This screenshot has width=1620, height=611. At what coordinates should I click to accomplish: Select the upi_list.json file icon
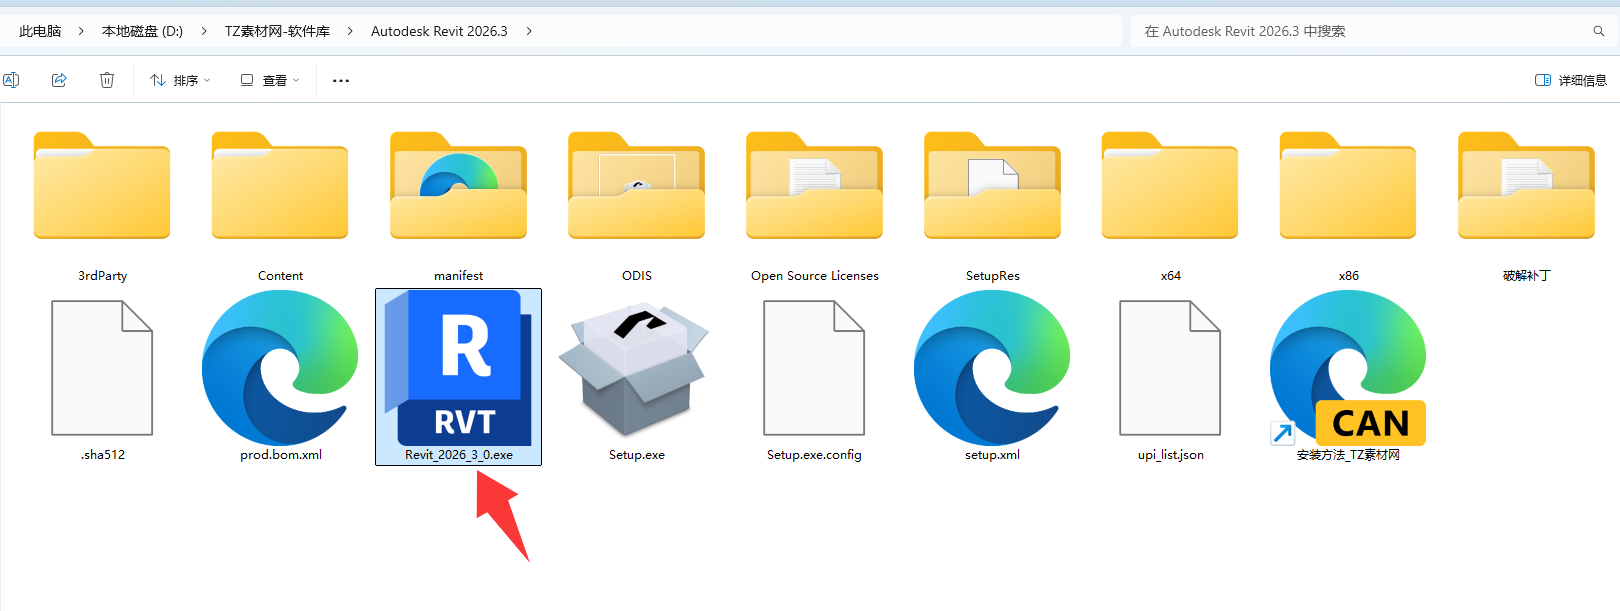(x=1170, y=368)
